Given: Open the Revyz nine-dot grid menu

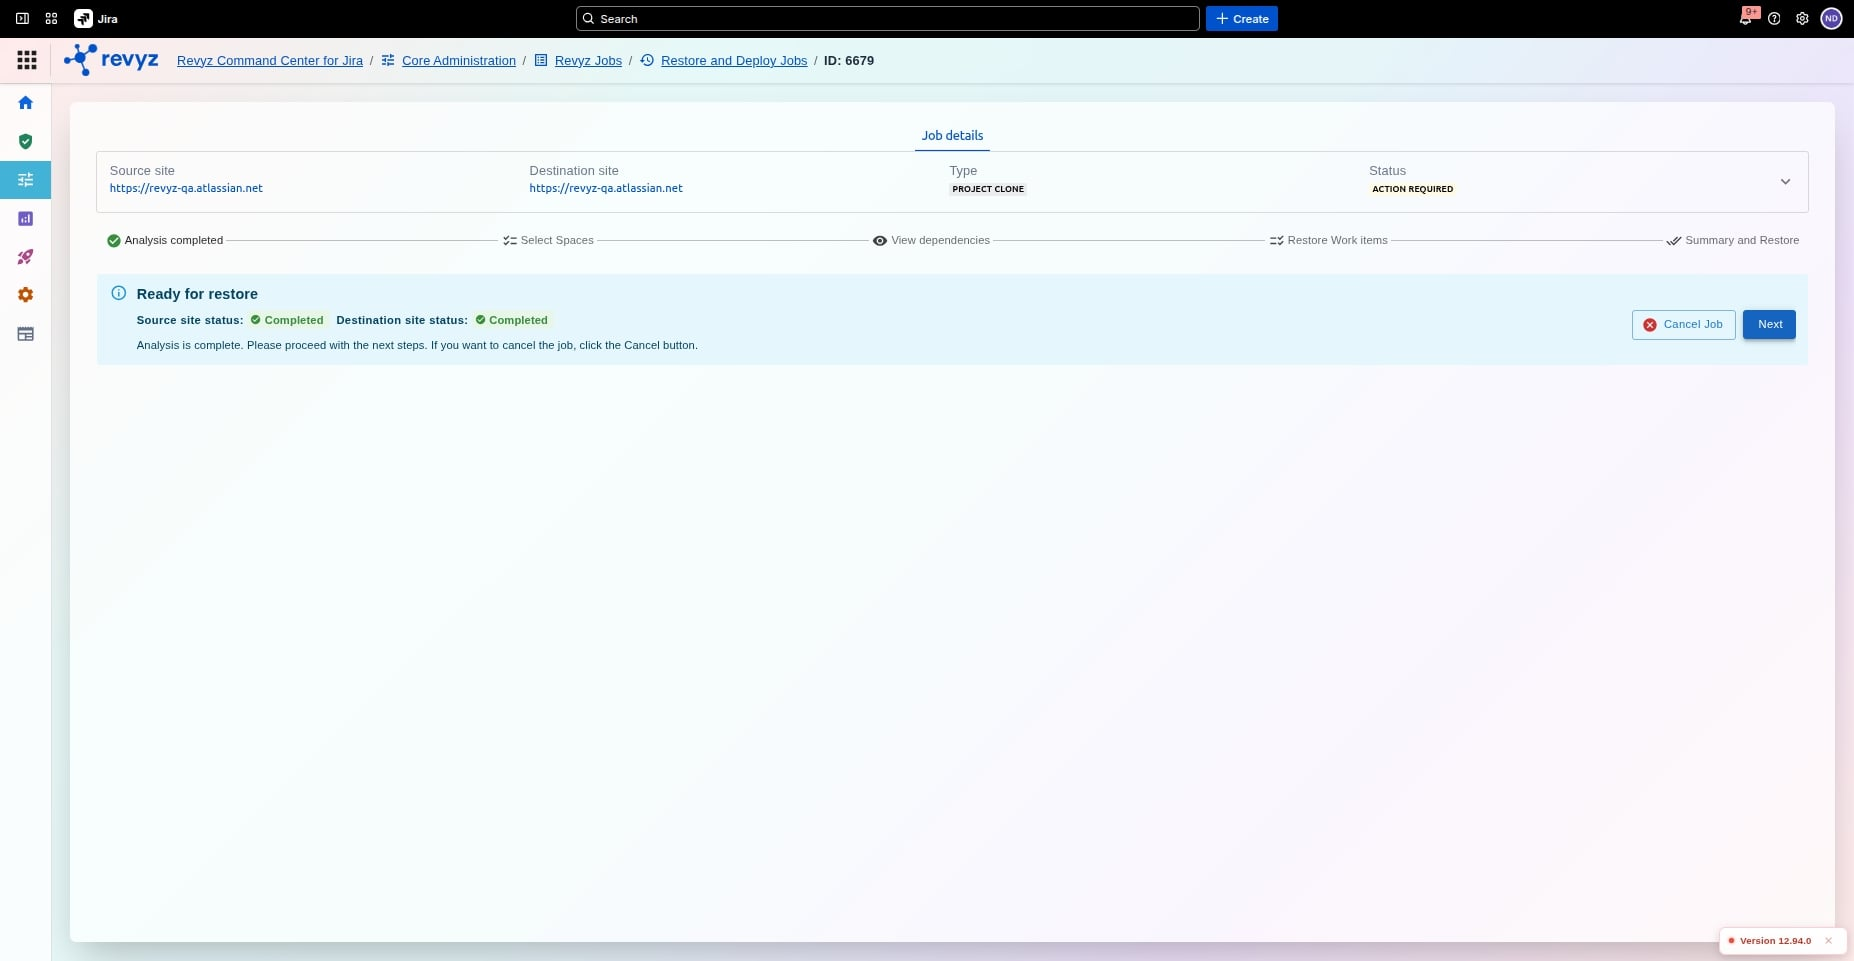Looking at the screenshot, I should 27,60.
